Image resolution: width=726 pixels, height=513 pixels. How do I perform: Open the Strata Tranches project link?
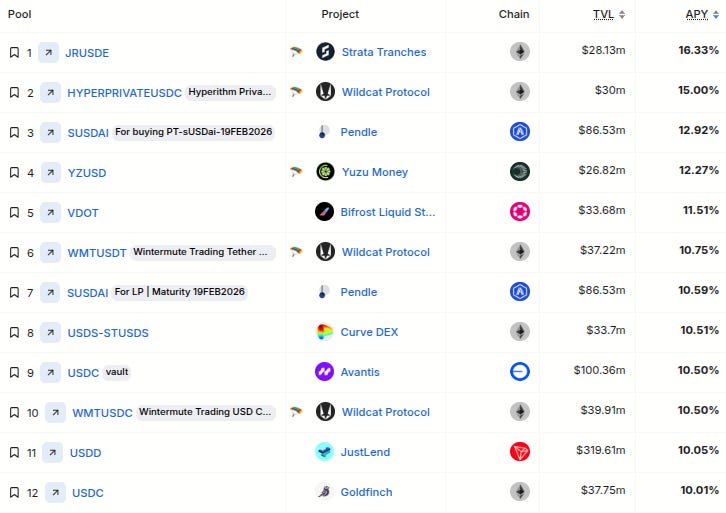(x=384, y=52)
